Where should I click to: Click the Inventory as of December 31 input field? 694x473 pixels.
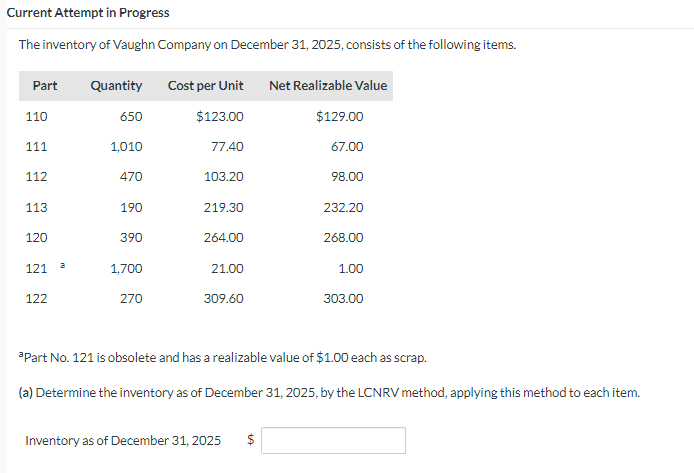(333, 440)
